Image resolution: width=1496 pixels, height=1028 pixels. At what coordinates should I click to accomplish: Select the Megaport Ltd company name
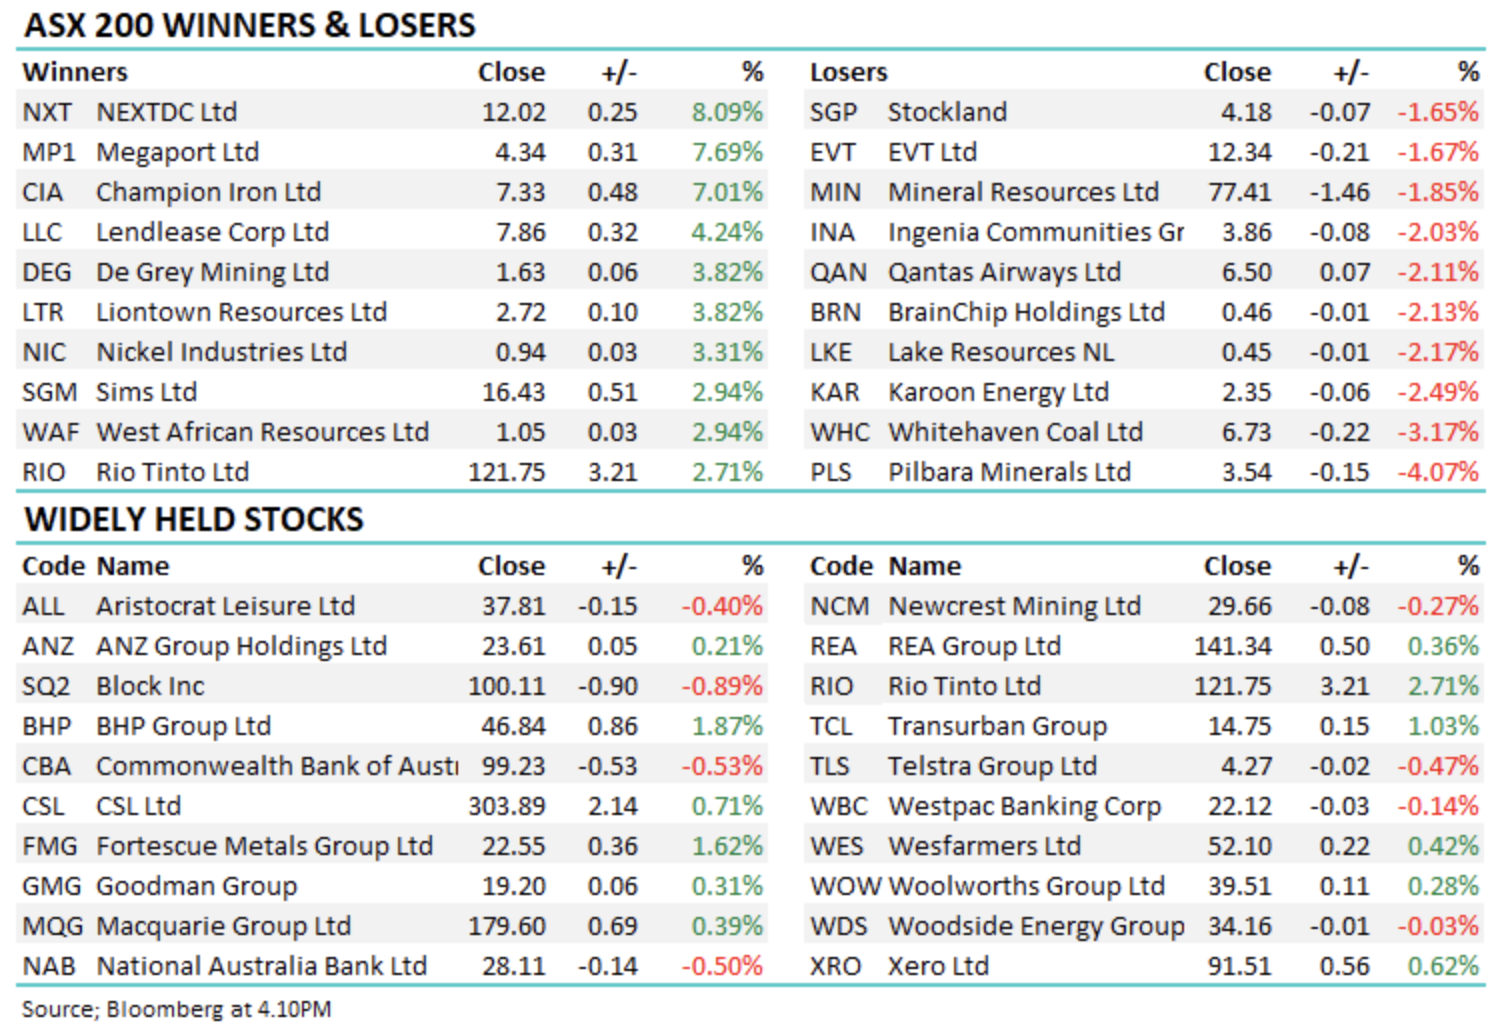click(x=177, y=152)
